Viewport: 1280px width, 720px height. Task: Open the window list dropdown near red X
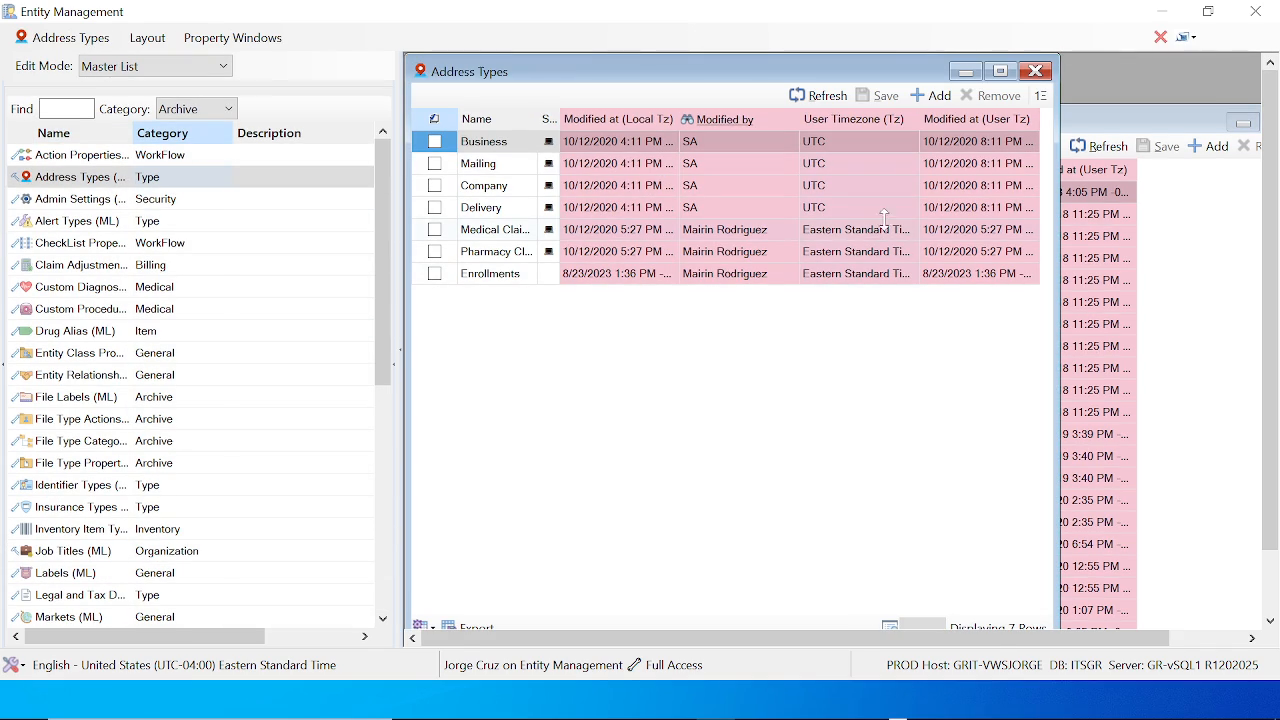tap(1187, 37)
